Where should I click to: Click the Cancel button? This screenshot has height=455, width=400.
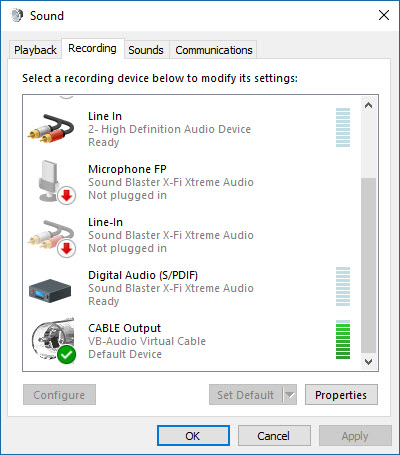pyautogui.click(x=274, y=436)
